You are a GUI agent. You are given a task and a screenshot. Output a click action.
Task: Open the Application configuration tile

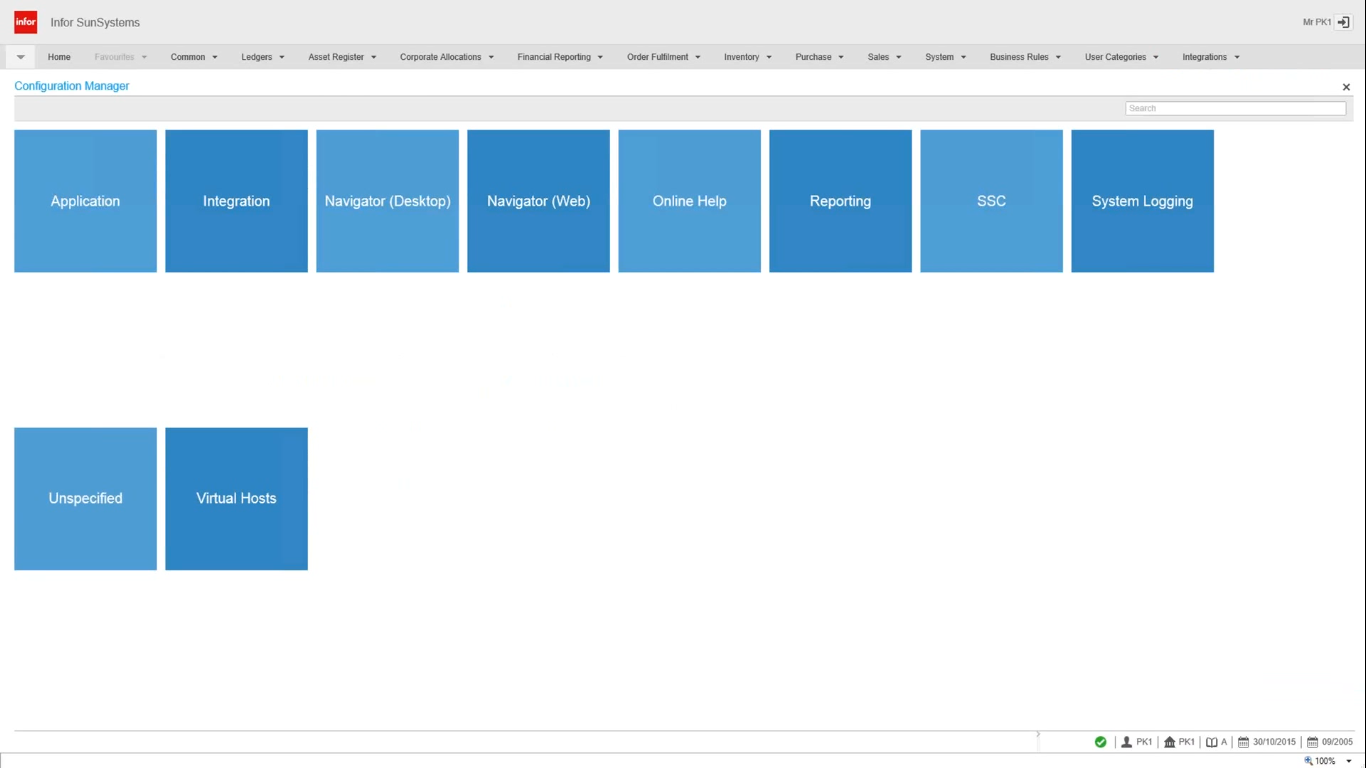coord(85,201)
